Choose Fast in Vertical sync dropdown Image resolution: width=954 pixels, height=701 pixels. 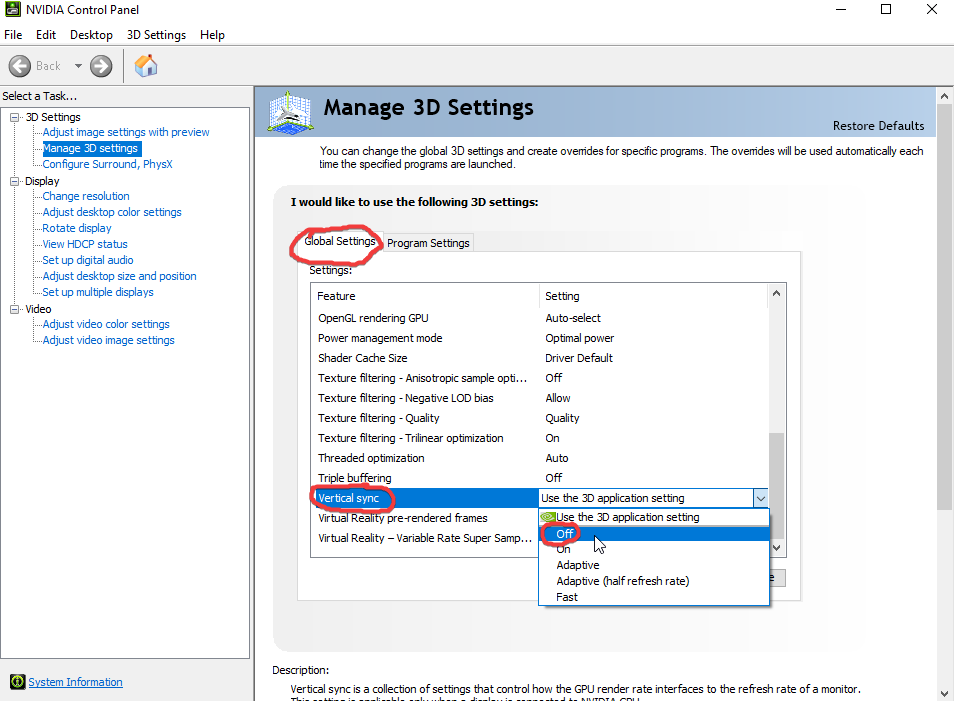pyautogui.click(x=654, y=597)
